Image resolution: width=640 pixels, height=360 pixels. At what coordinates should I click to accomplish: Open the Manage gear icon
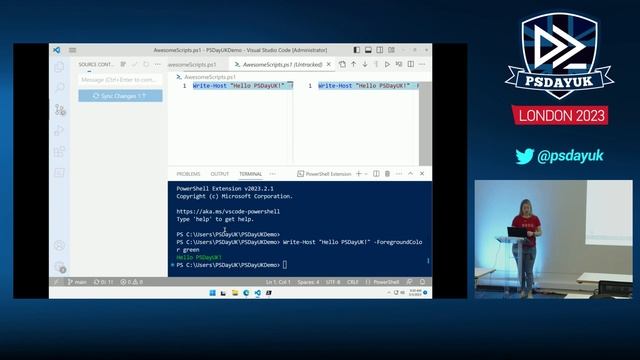(60, 267)
